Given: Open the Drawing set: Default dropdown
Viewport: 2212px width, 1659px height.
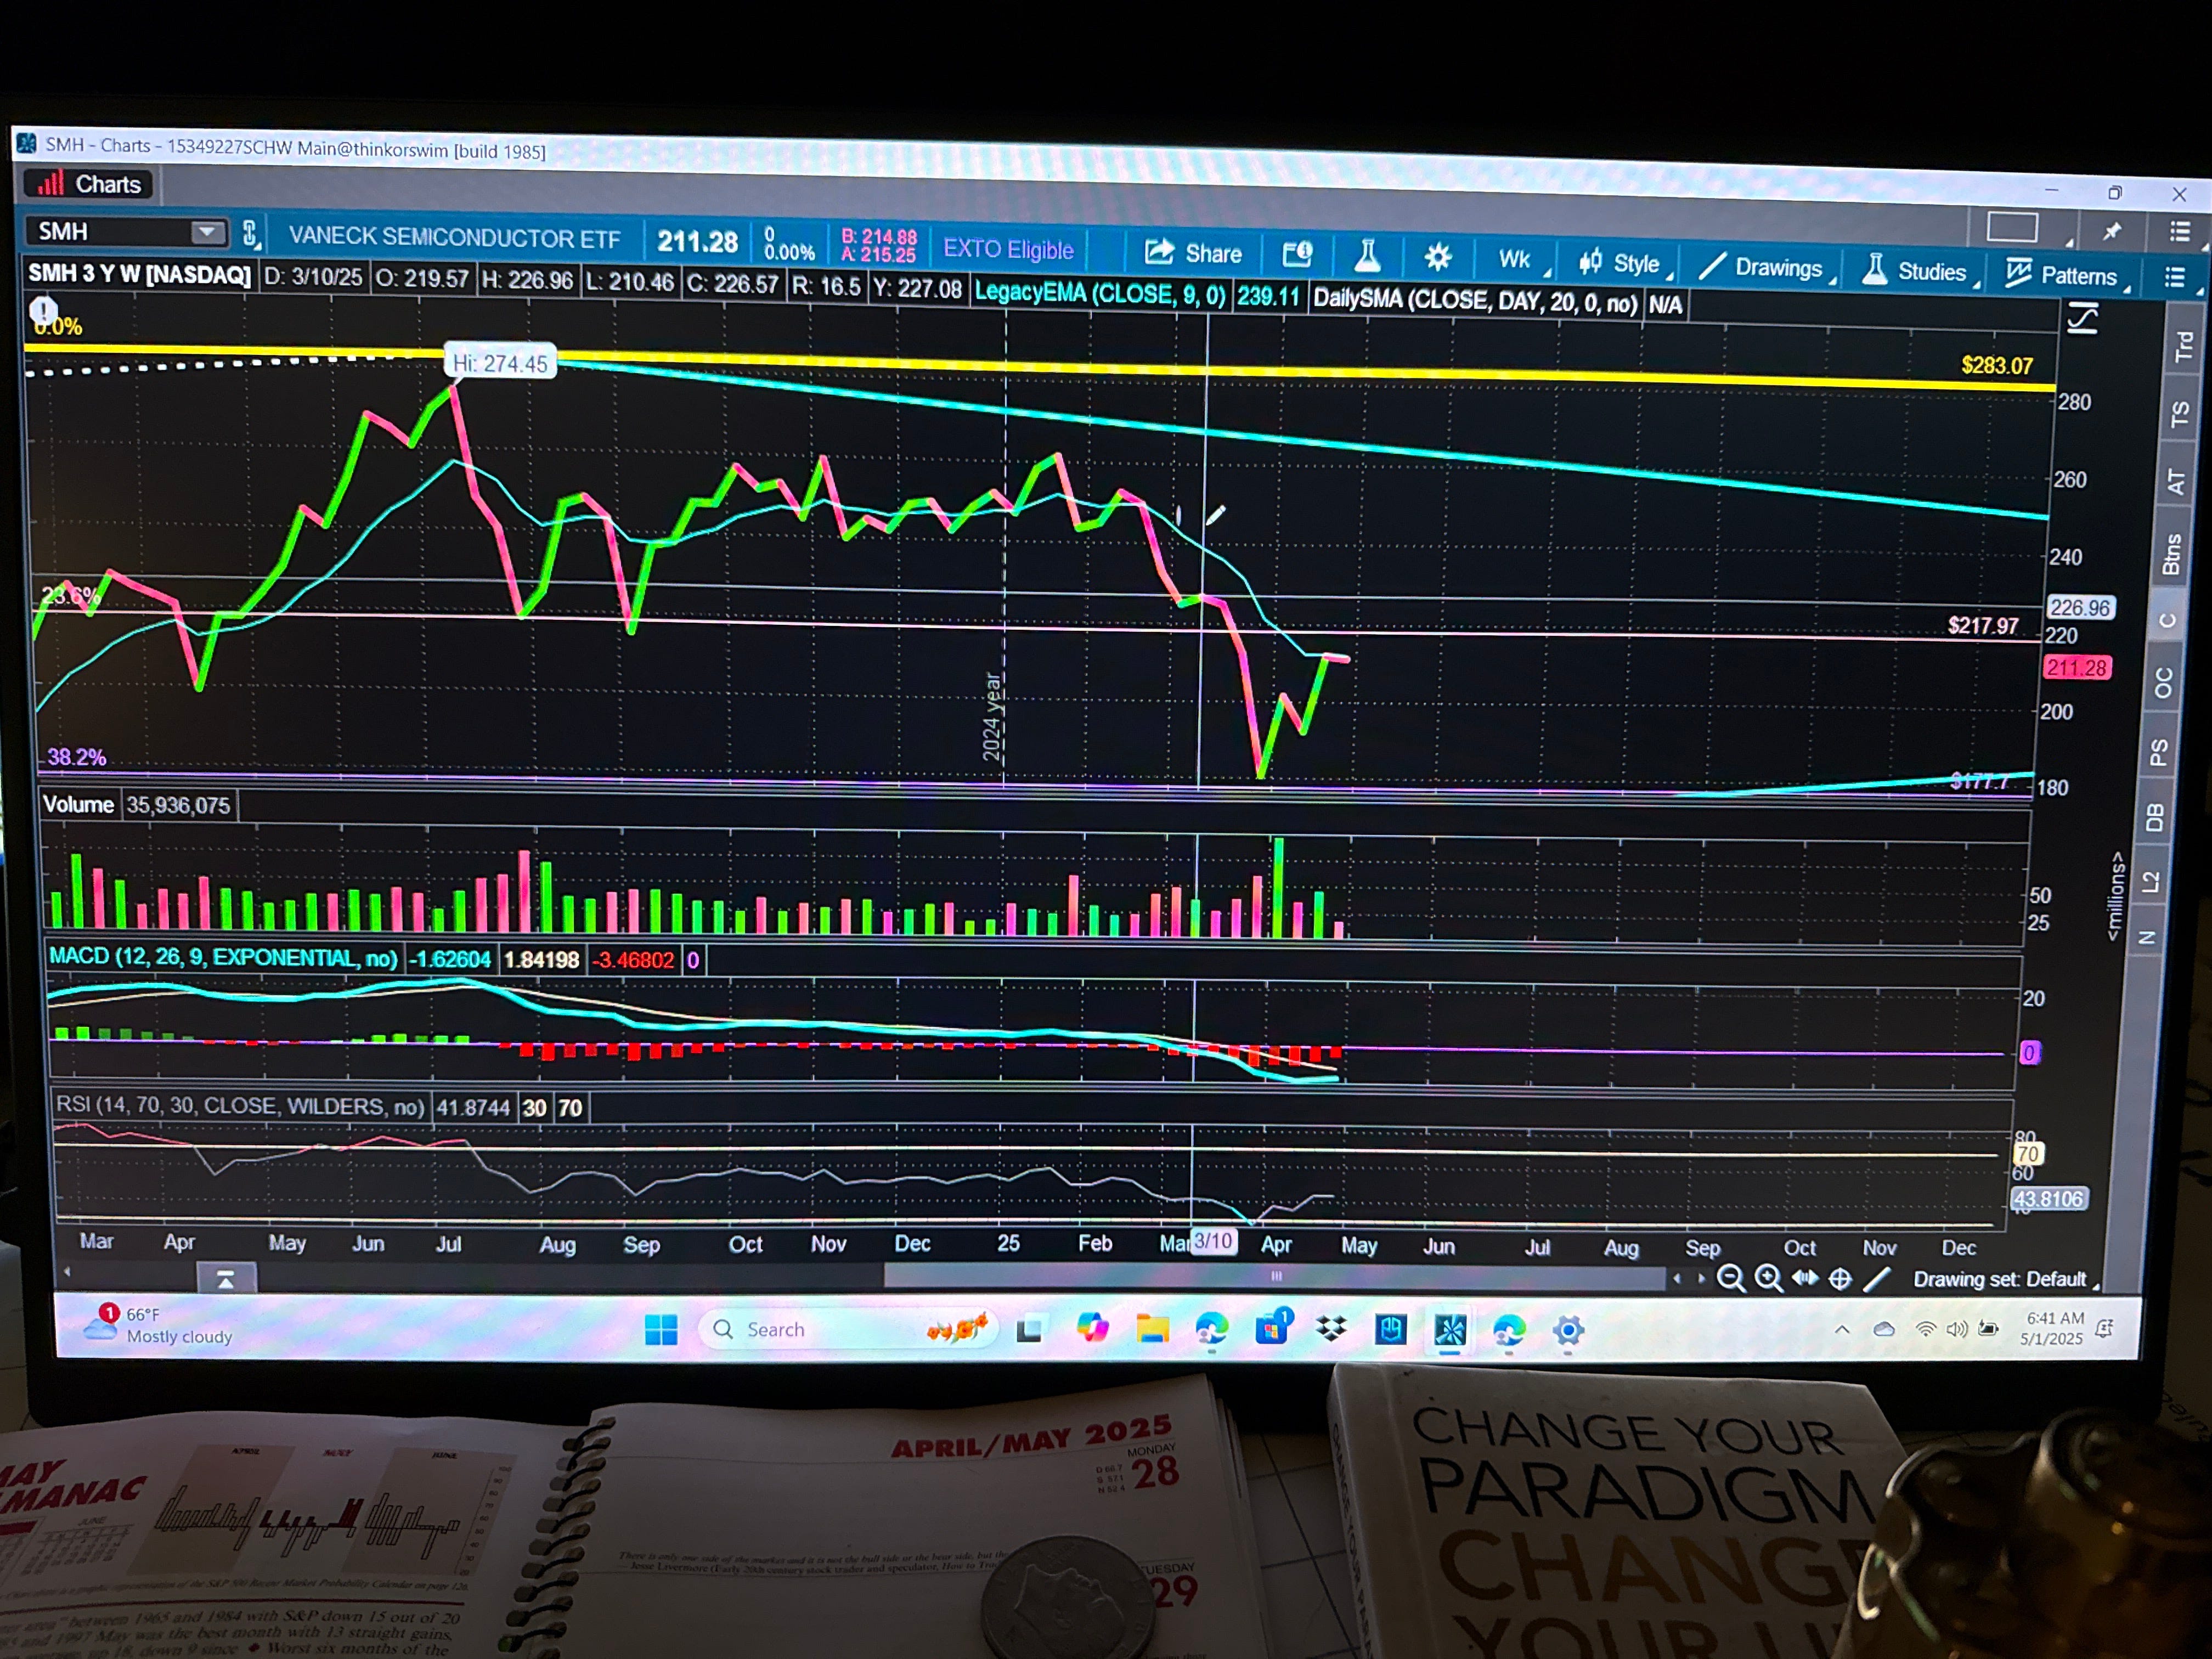Looking at the screenshot, I should click(x=2005, y=1279).
